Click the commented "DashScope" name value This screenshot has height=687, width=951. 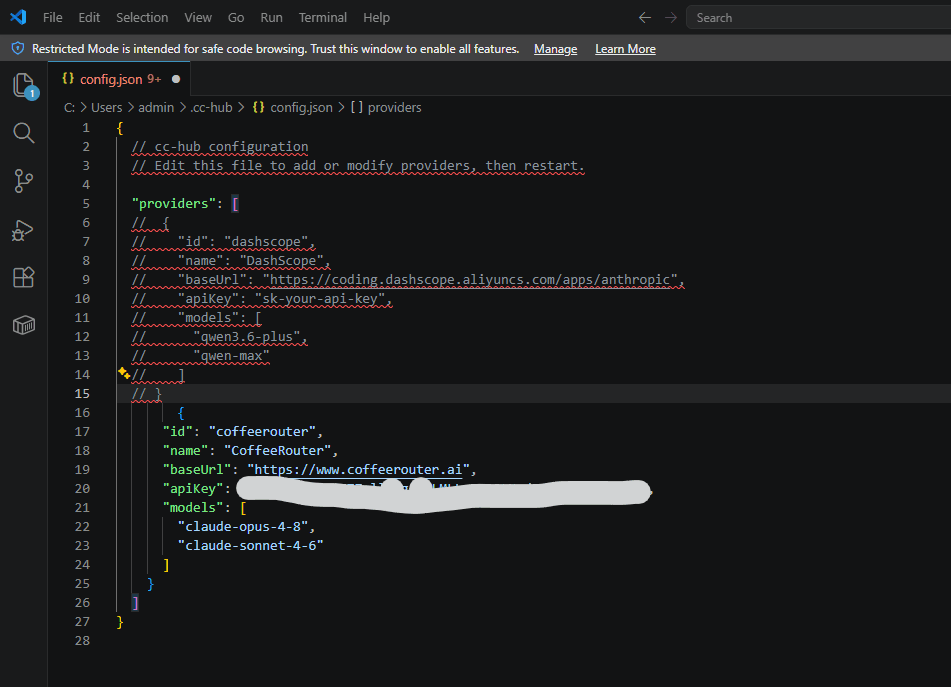(281, 261)
